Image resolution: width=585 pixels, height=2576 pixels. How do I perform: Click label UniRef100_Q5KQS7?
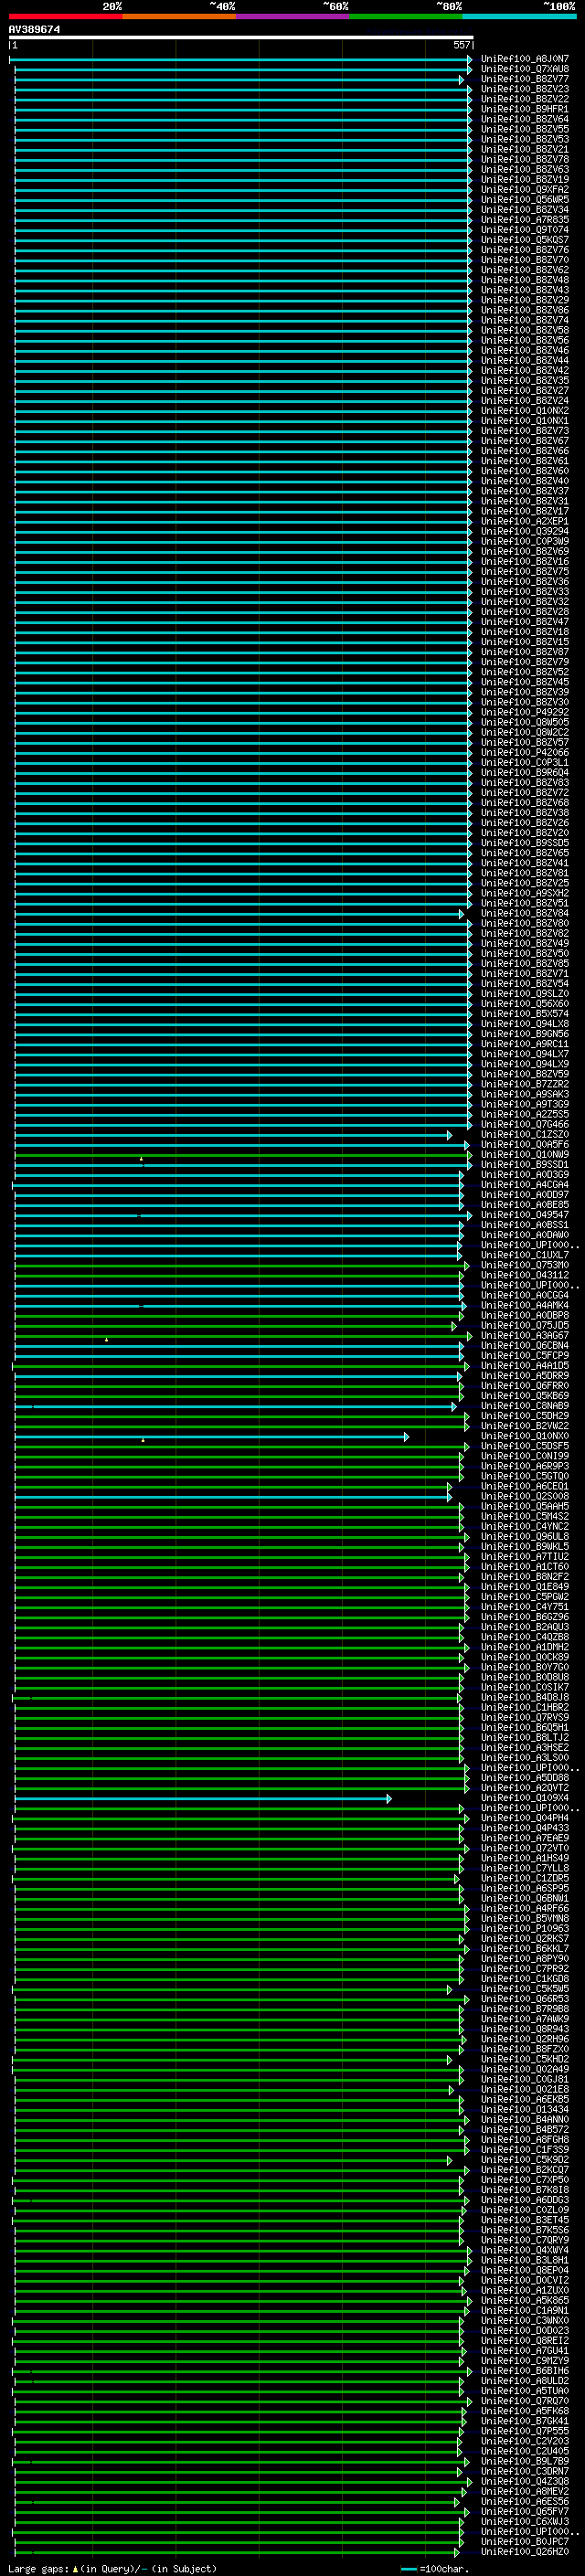pyautogui.click(x=524, y=240)
